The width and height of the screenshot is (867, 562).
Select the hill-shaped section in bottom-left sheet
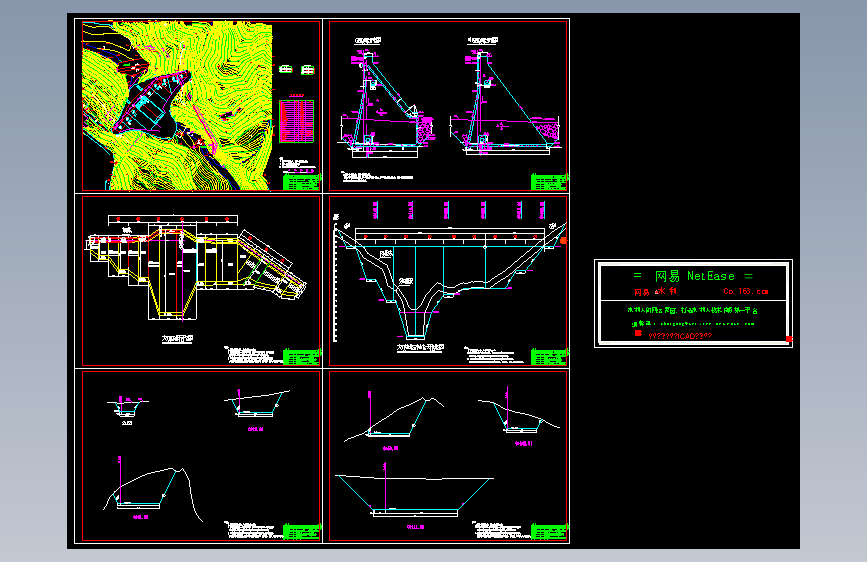(153, 489)
